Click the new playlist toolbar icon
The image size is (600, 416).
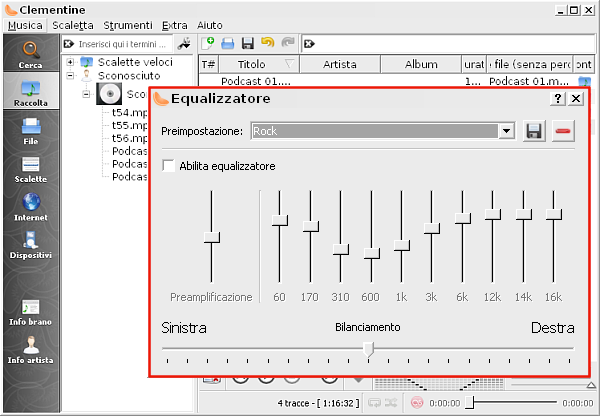[208, 43]
